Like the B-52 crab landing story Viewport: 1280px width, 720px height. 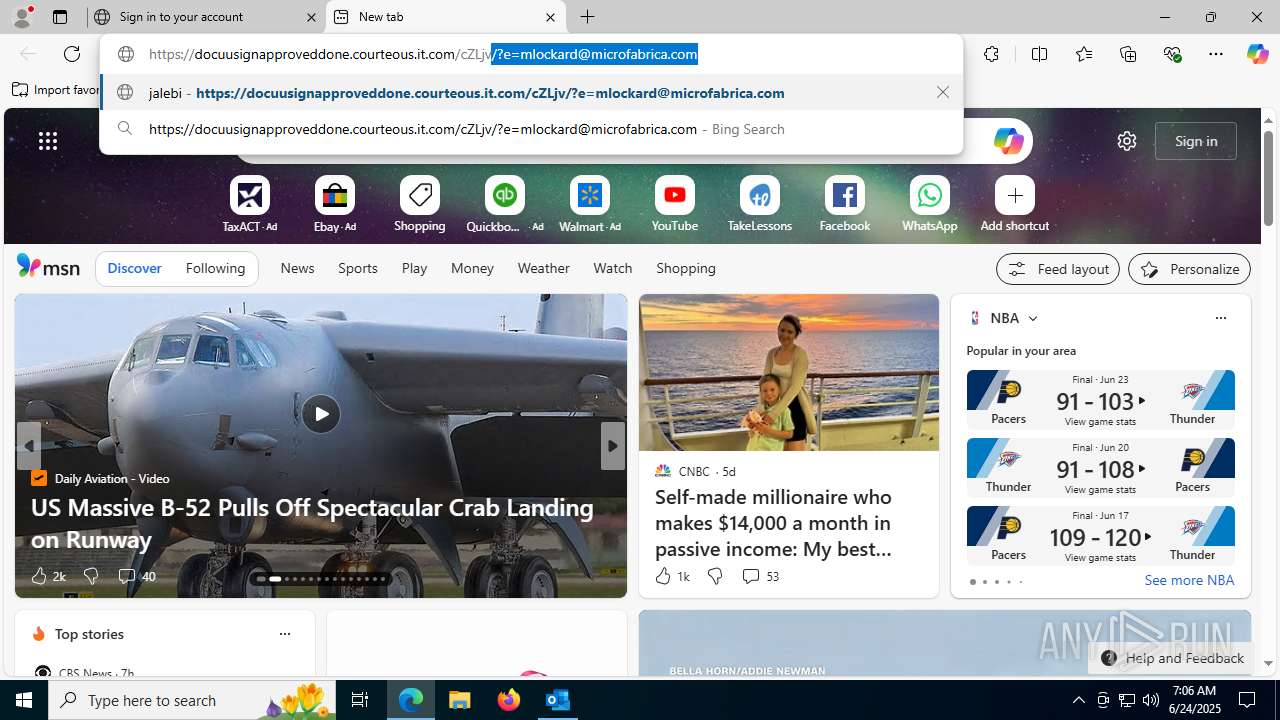[x=47, y=576]
